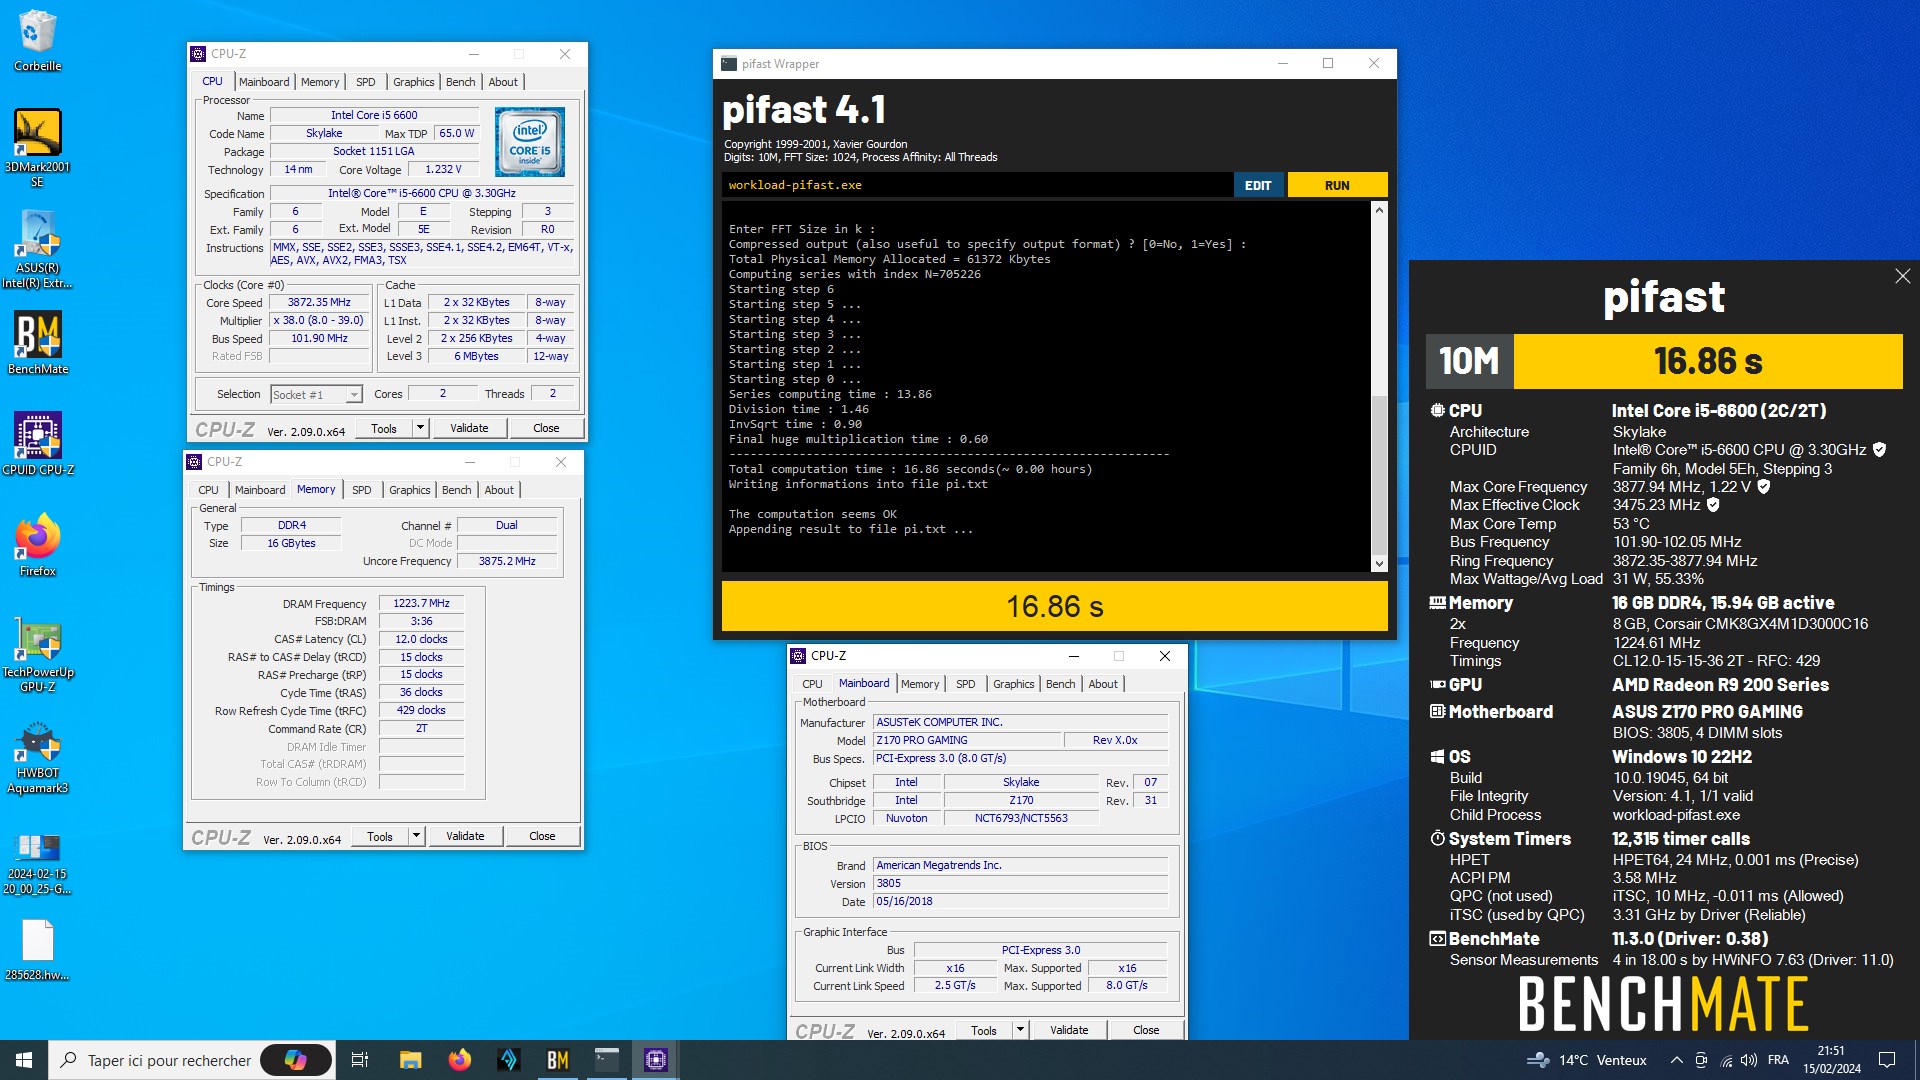The height and width of the screenshot is (1080, 1920).
Task: Click scroll-down arrow of pifast console
Action: coord(1379,564)
